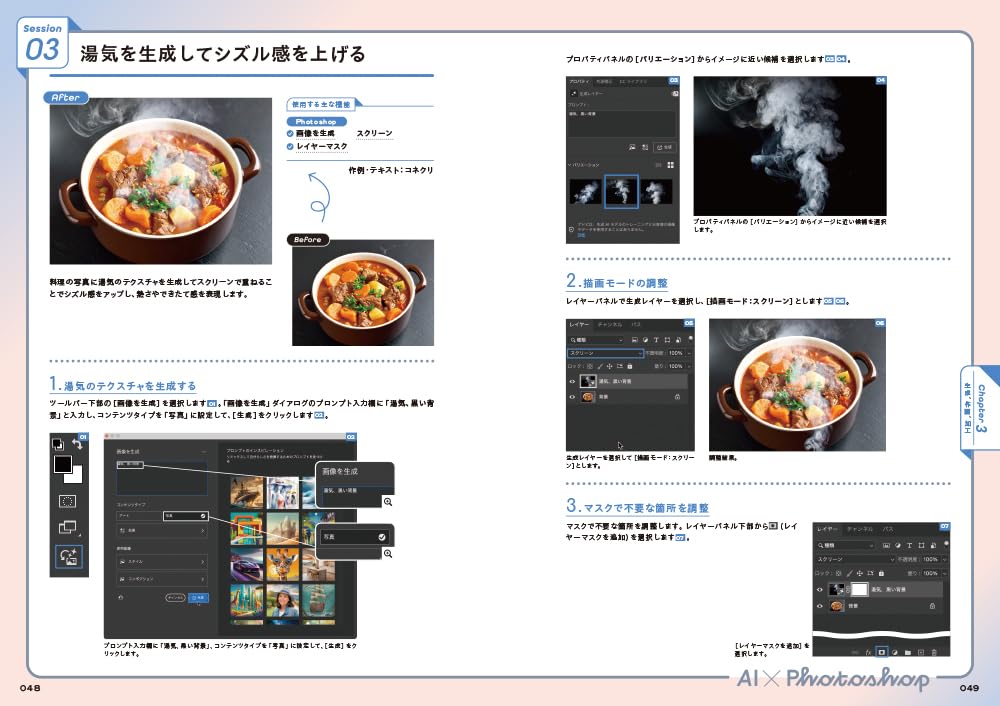This screenshot has height=706, width=1000.
Task: Click prompt text field in Generate Image dialog
Action: 162,477
